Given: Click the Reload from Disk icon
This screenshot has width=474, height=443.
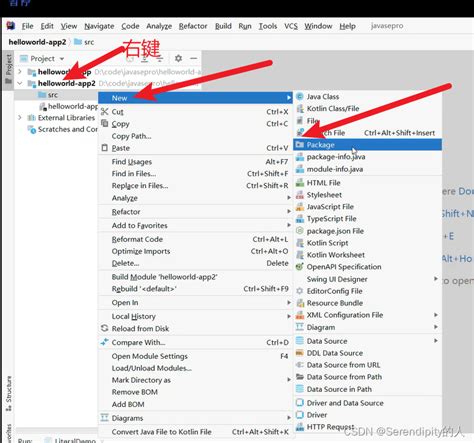Looking at the screenshot, I should pyautogui.click(x=105, y=328).
